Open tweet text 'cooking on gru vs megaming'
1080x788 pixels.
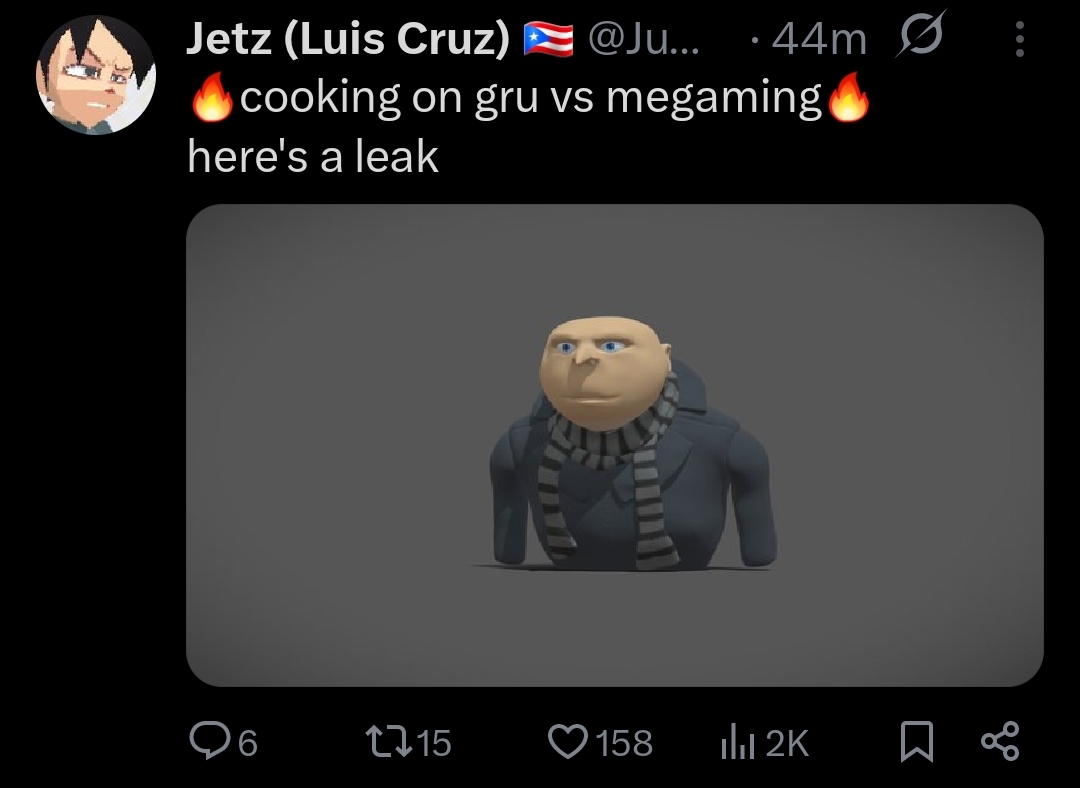coord(531,98)
